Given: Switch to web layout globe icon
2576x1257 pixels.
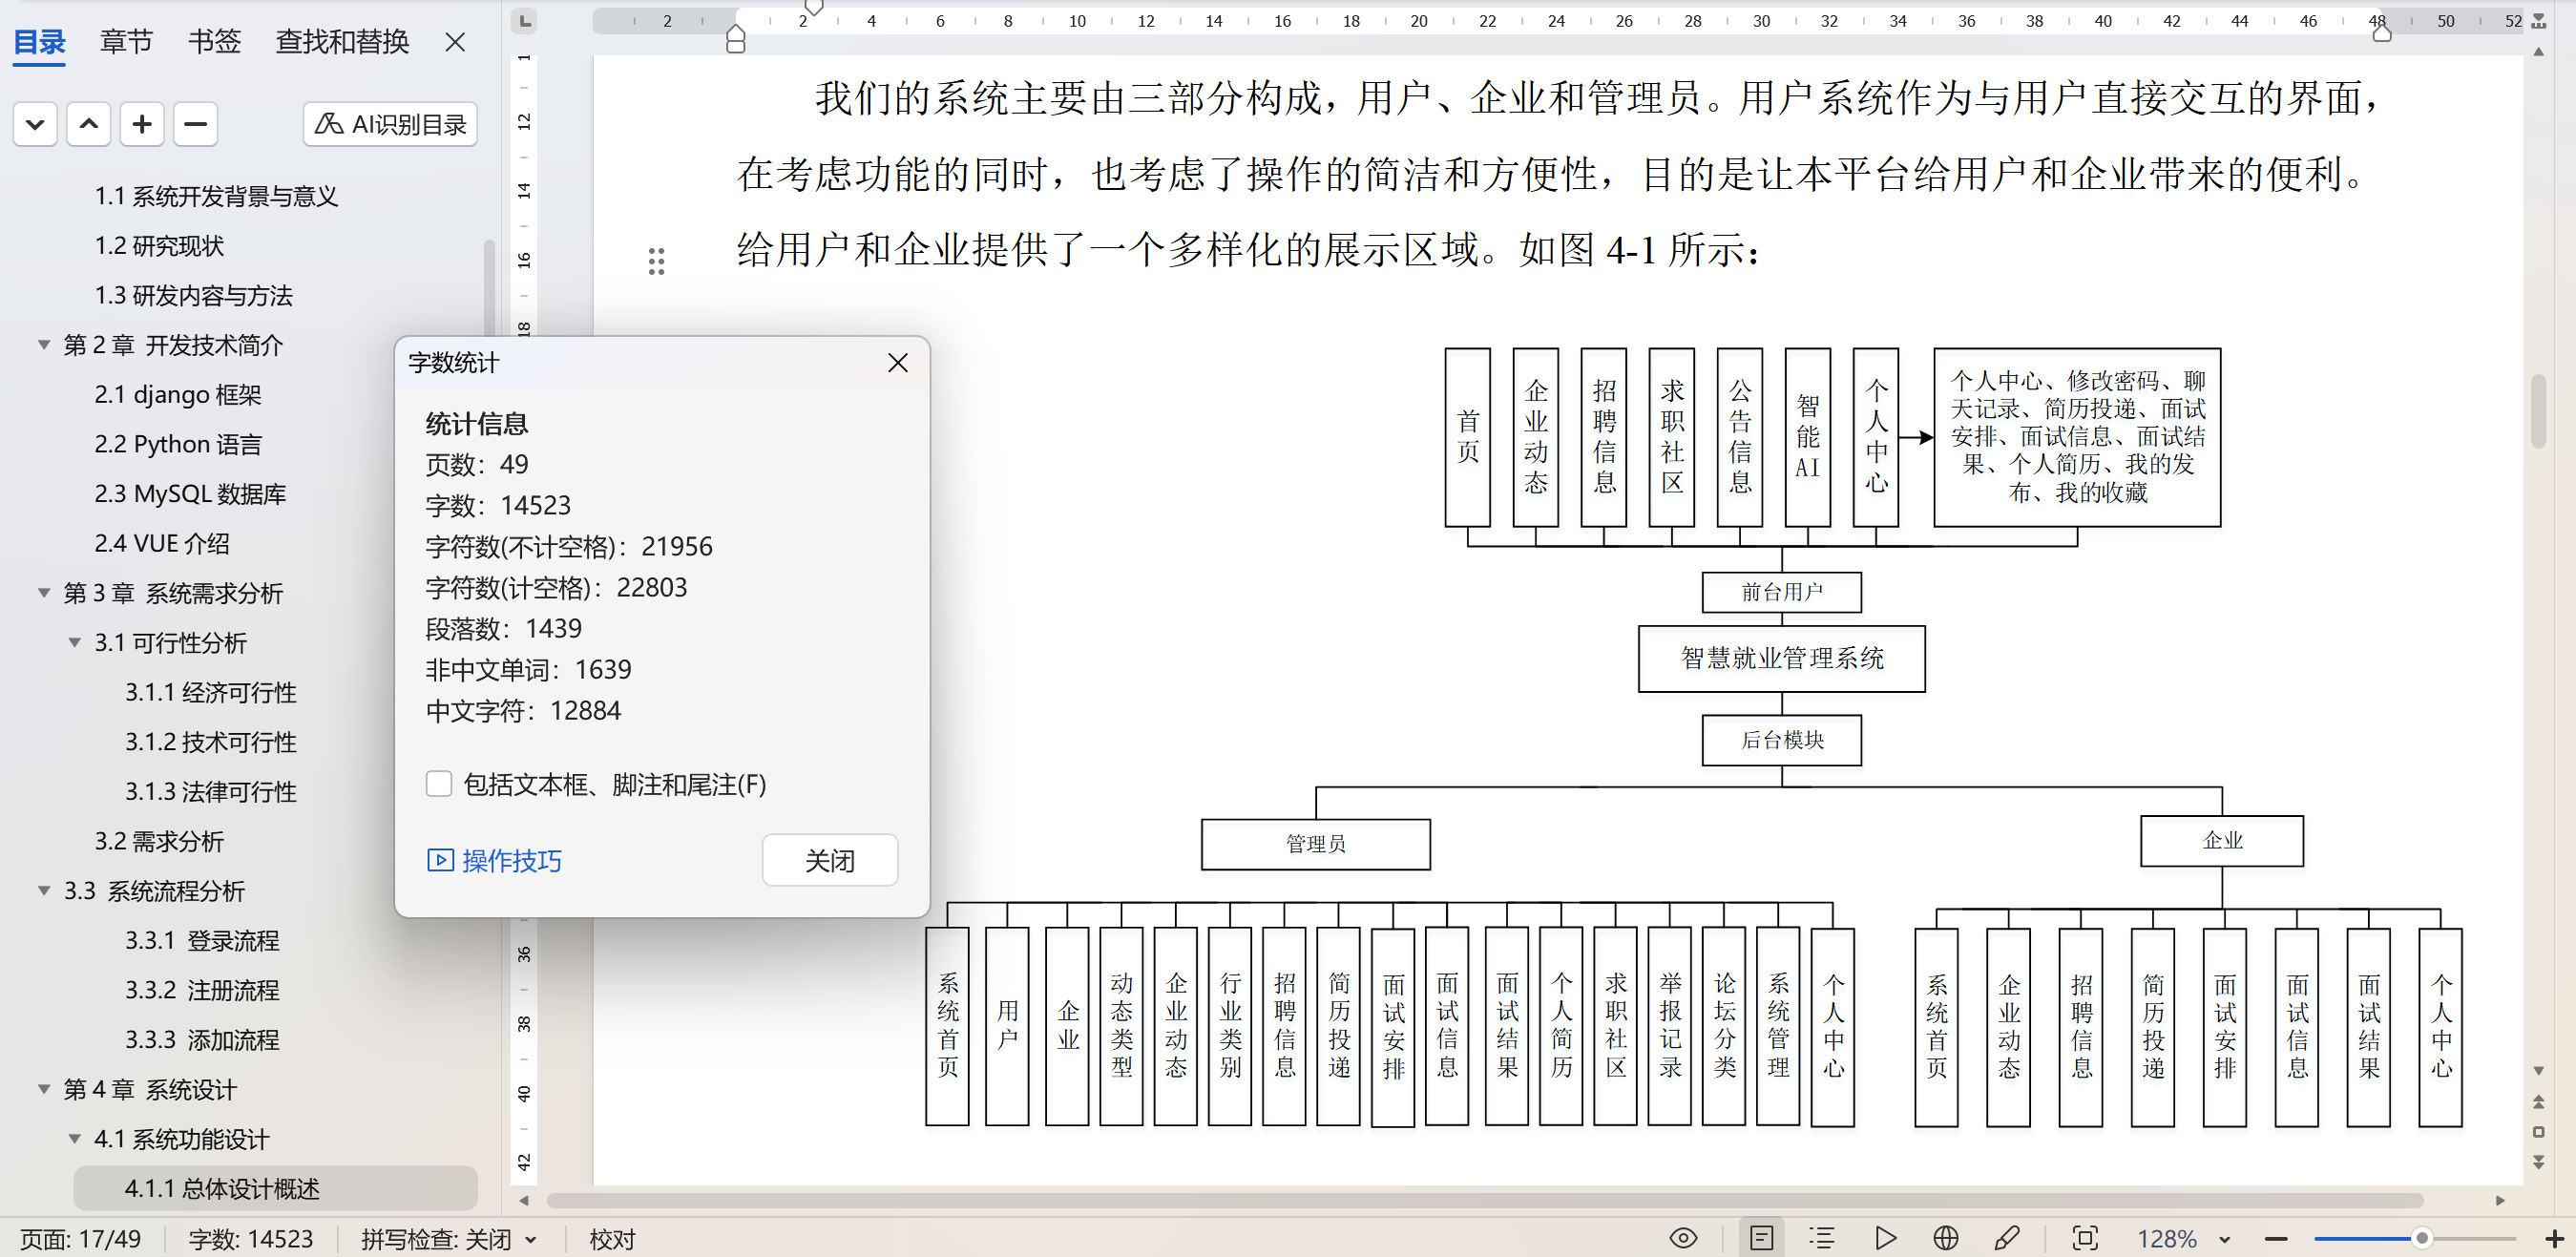Looking at the screenshot, I should (1945, 1238).
